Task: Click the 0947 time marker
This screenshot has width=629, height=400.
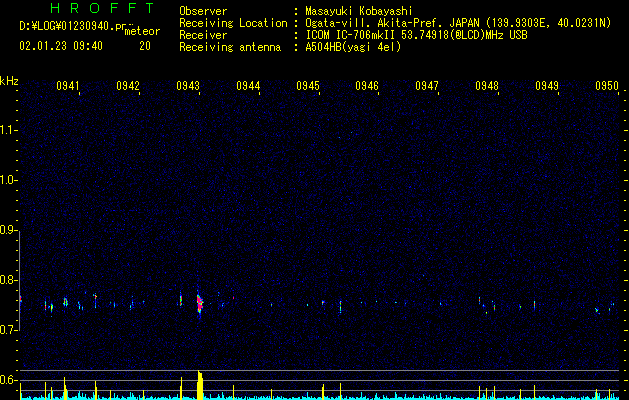Action: click(427, 86)
